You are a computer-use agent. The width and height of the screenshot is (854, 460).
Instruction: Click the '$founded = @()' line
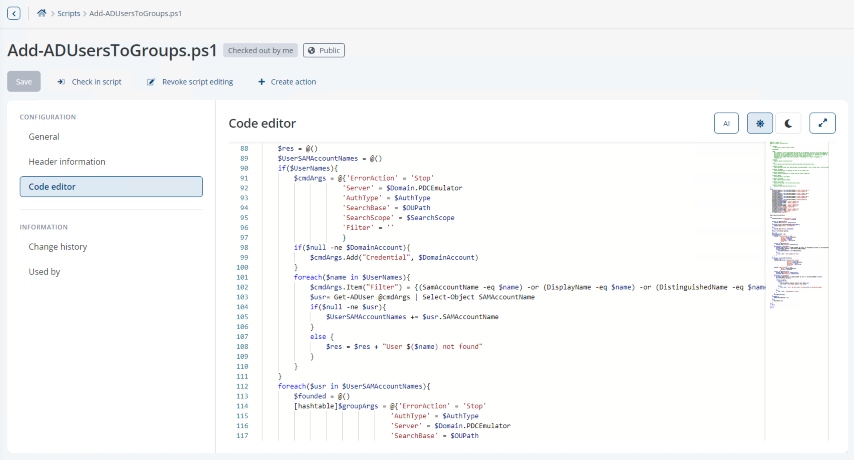coord(321,396)
